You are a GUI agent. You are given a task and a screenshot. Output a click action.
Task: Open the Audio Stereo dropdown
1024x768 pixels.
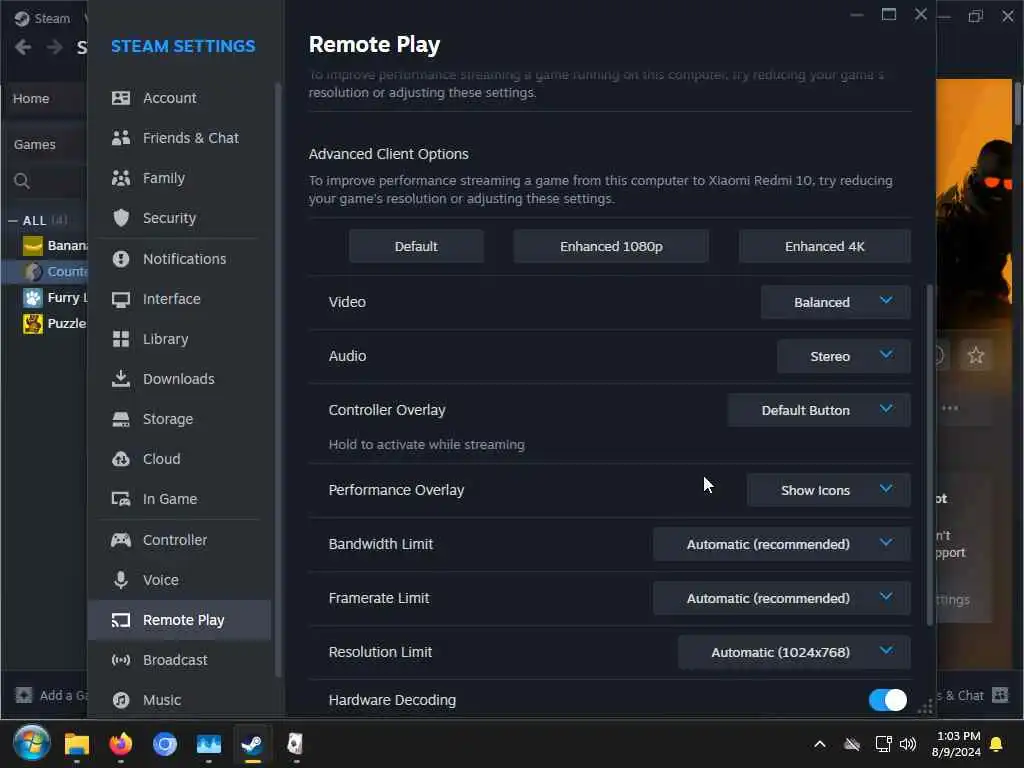pos(844,356)
